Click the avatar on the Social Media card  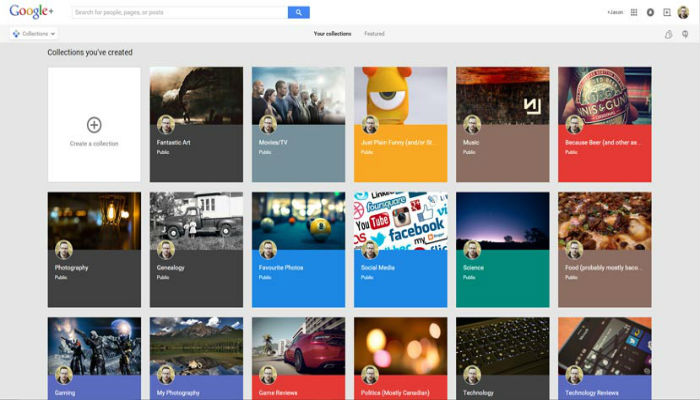click(x=370, y=250)
